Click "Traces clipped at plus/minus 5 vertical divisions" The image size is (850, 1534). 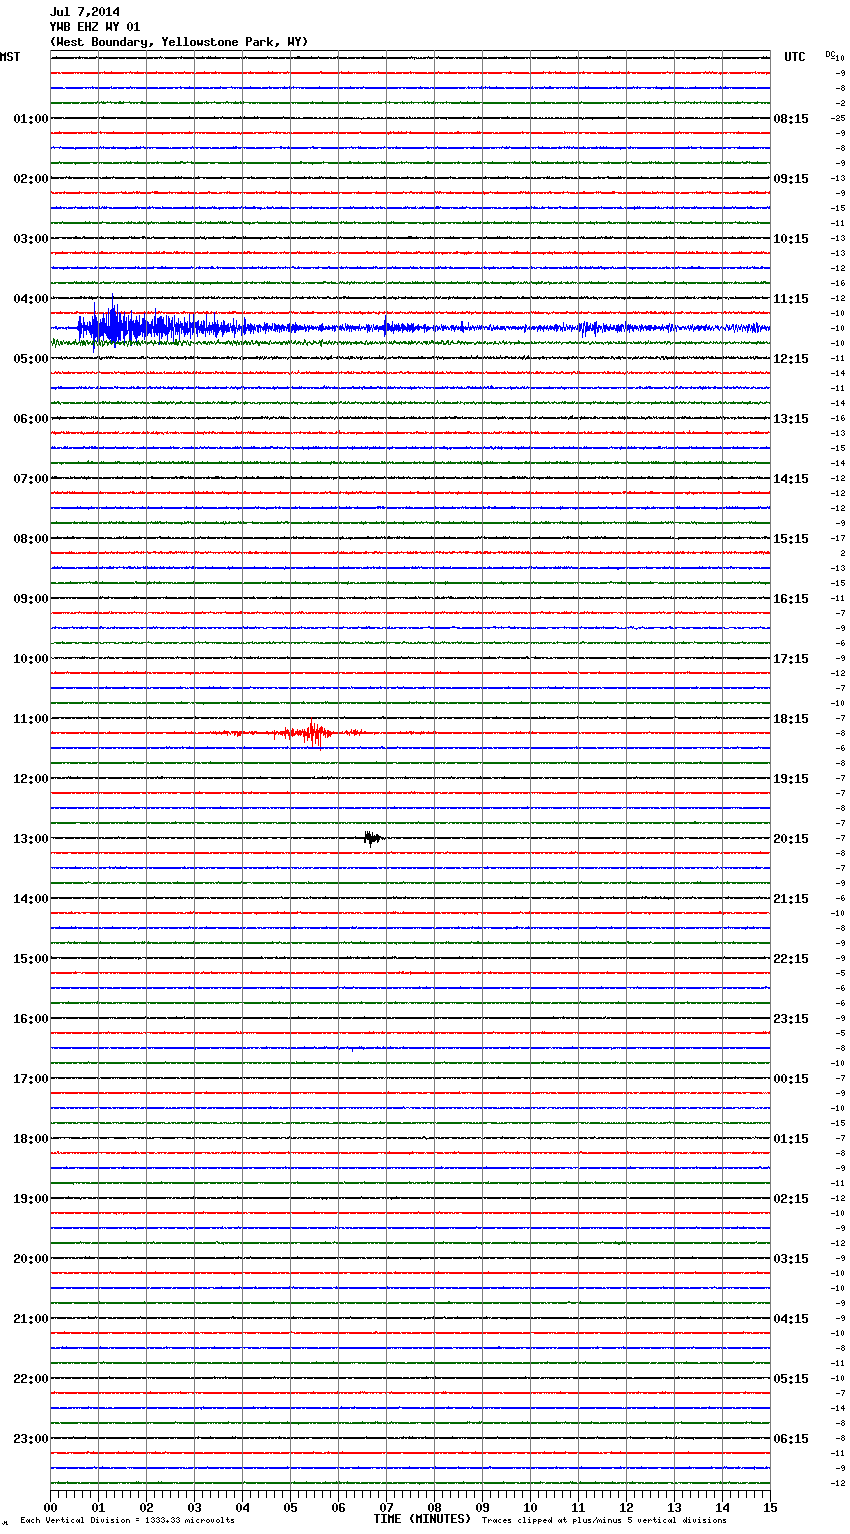point(604,1521)
